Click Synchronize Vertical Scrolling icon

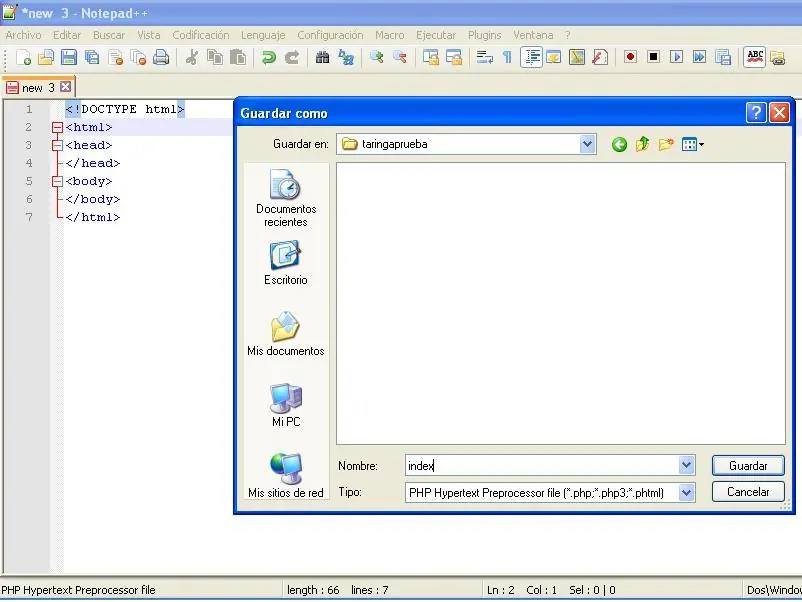[431, 57]
